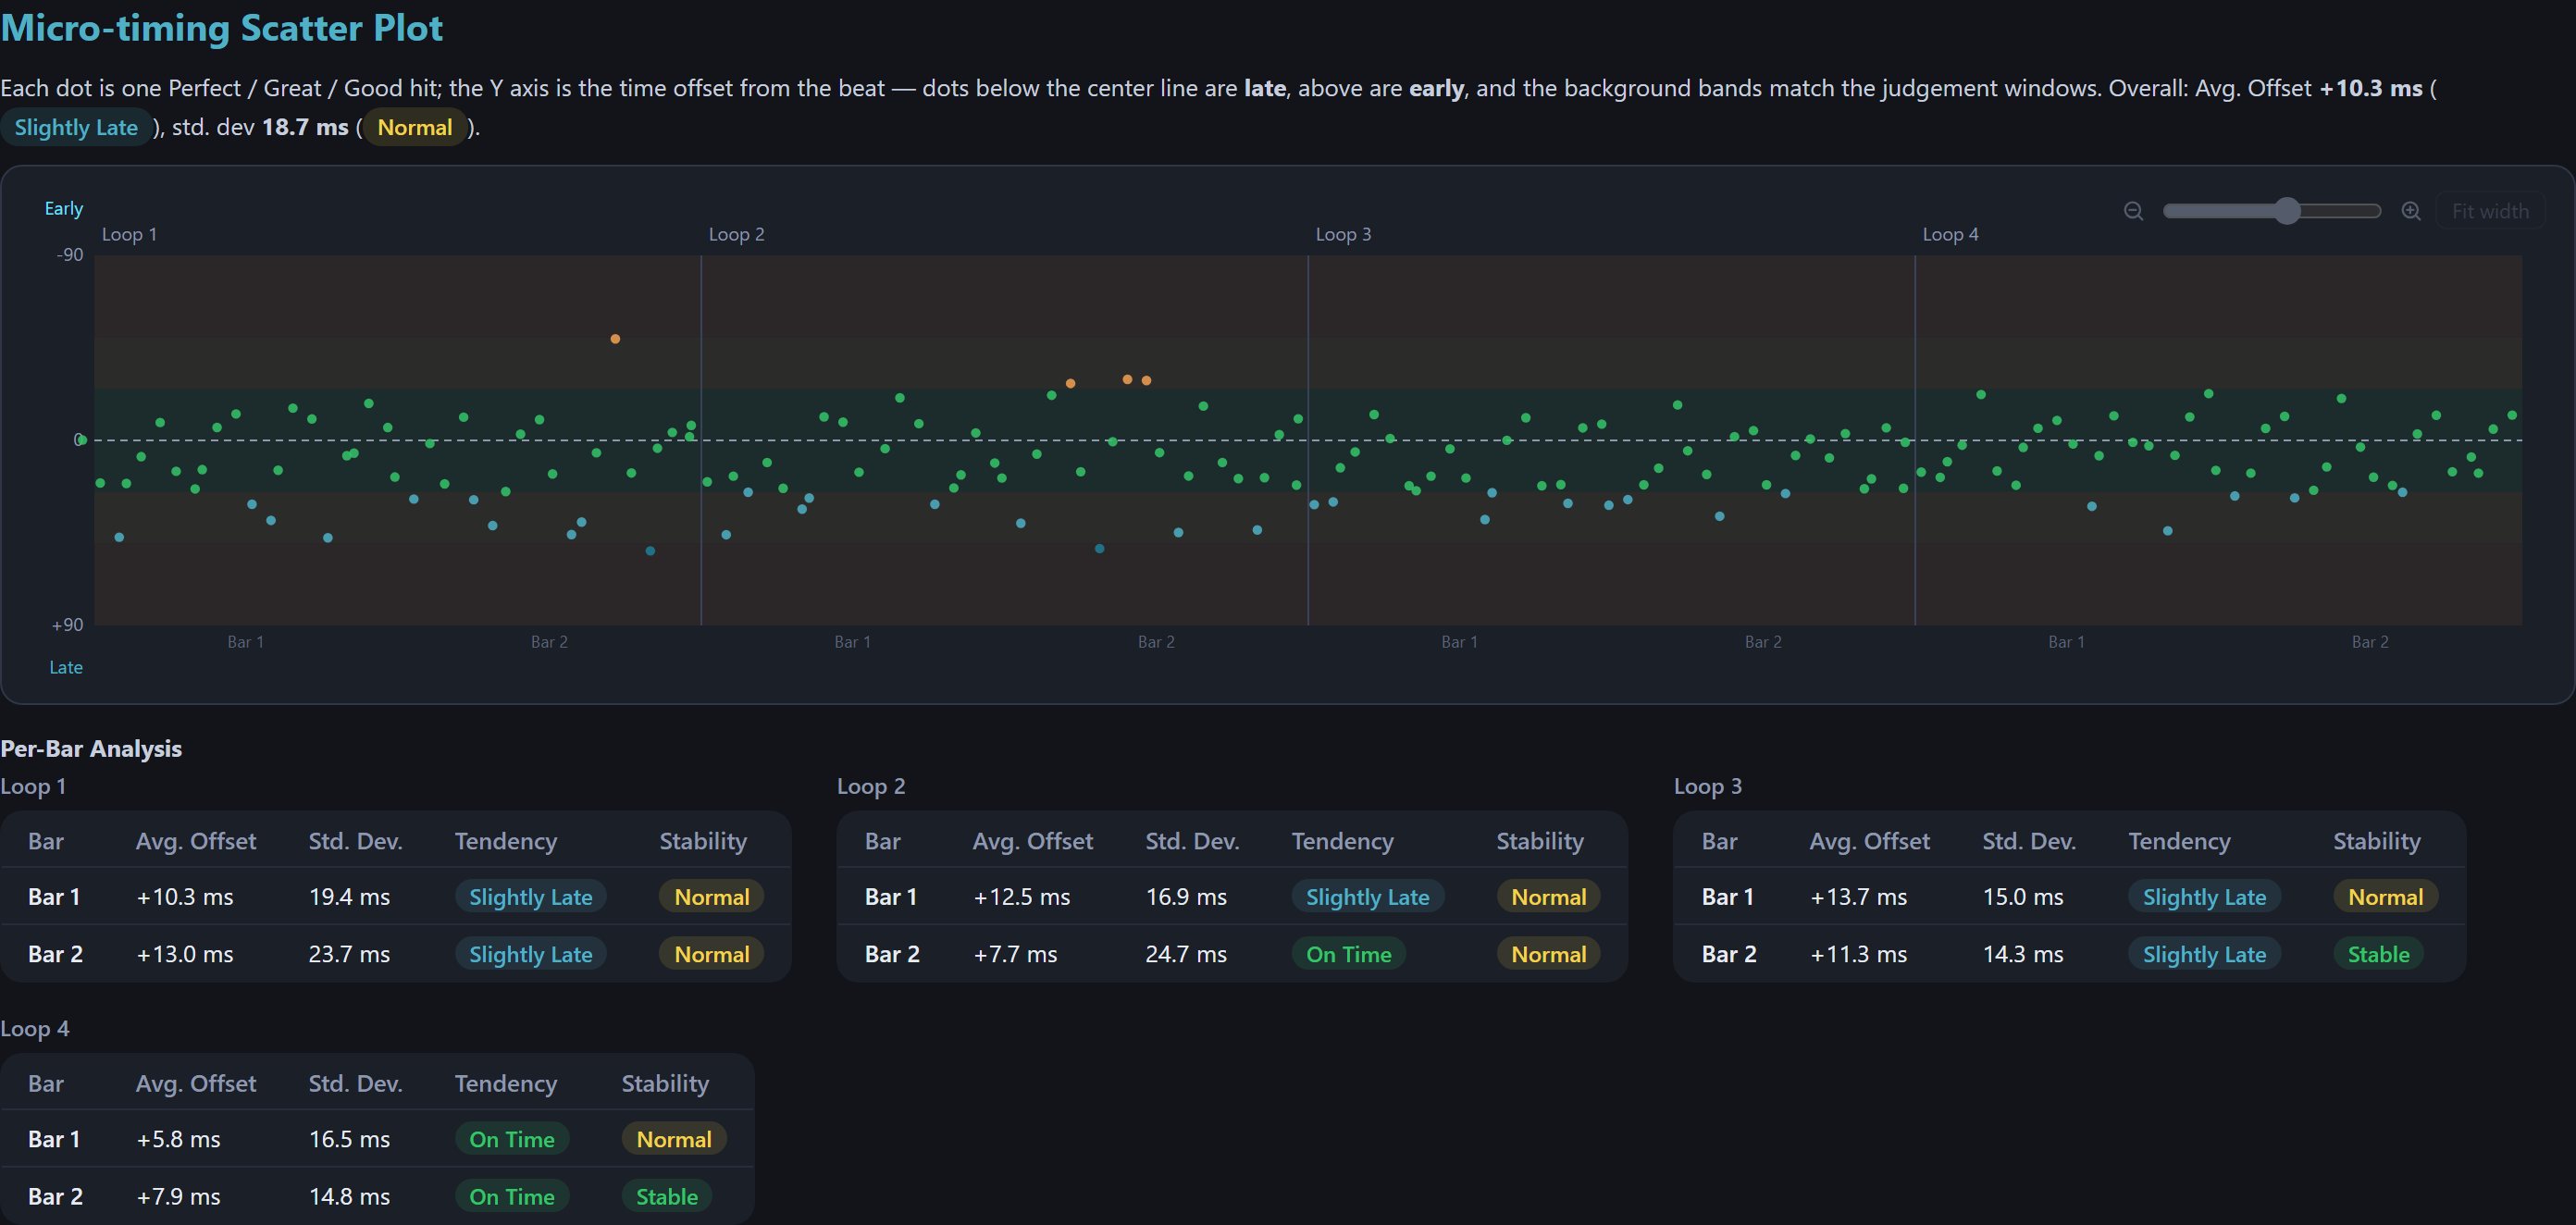Viewport: 2576px width, 1225px height.
Task: Click the On Time badge in Loop 2 Bar 2
Action: pyautogui.click(x=1348, y=954)
